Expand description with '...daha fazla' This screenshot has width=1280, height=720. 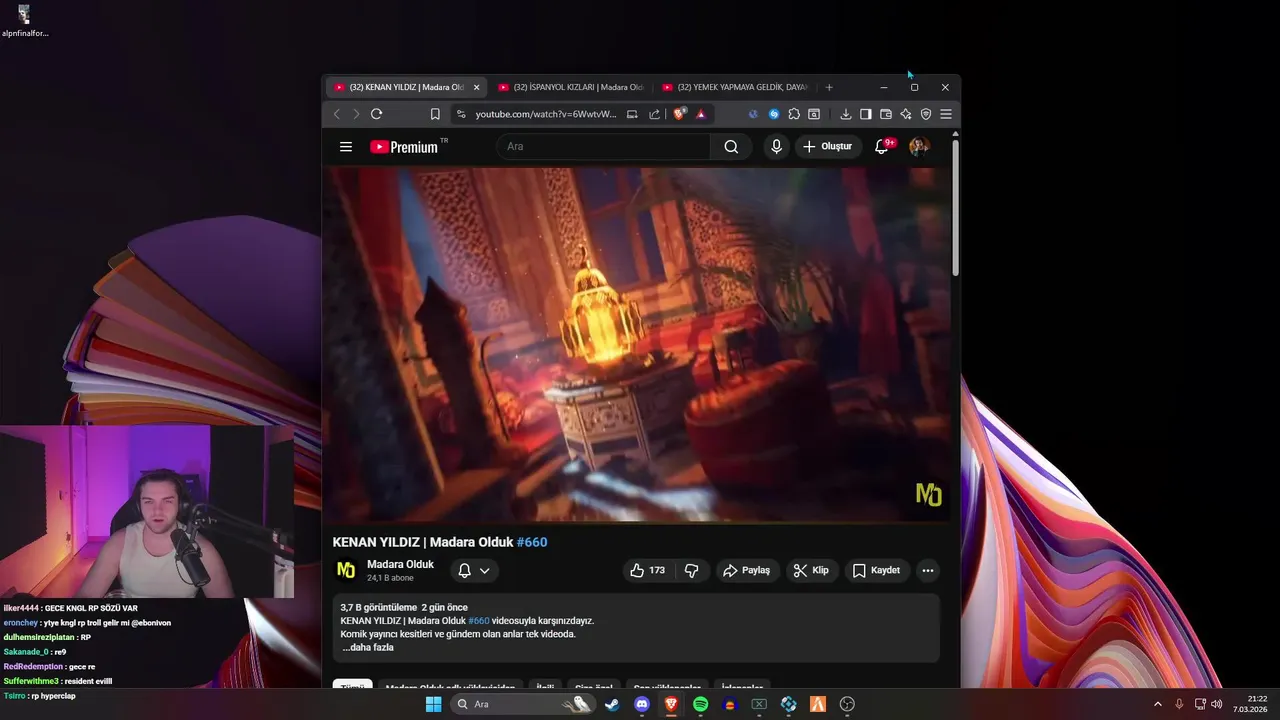[368, 647]
